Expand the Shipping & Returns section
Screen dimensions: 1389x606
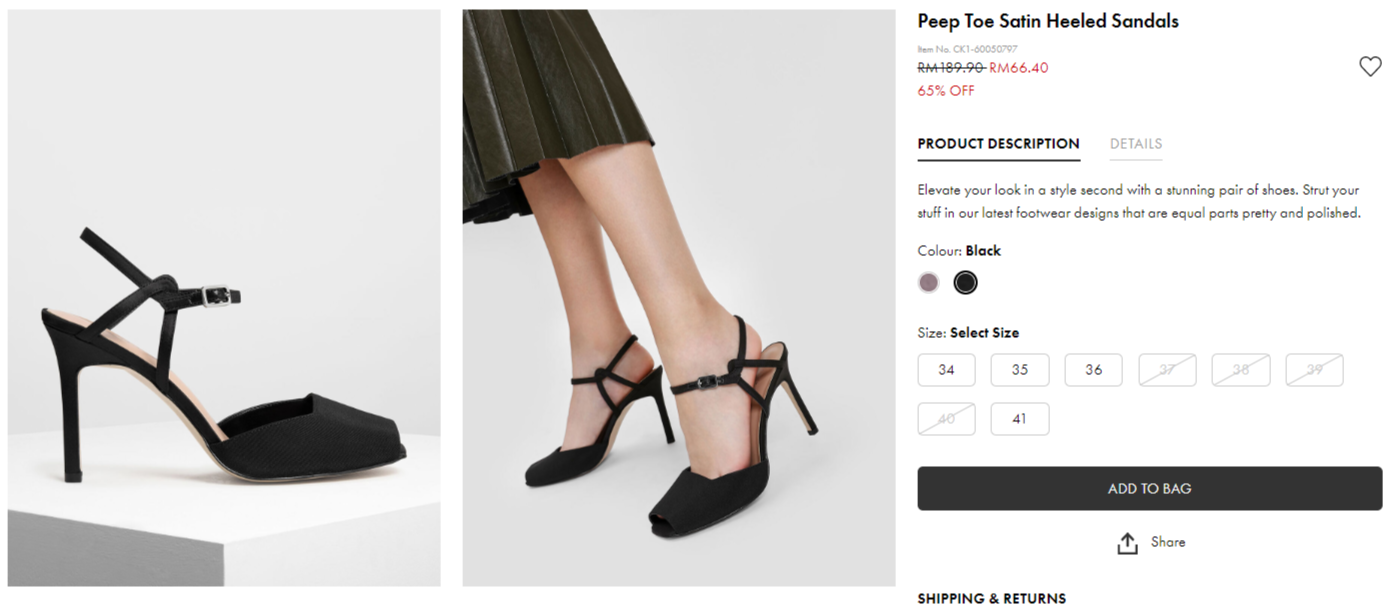pos(991,598)
